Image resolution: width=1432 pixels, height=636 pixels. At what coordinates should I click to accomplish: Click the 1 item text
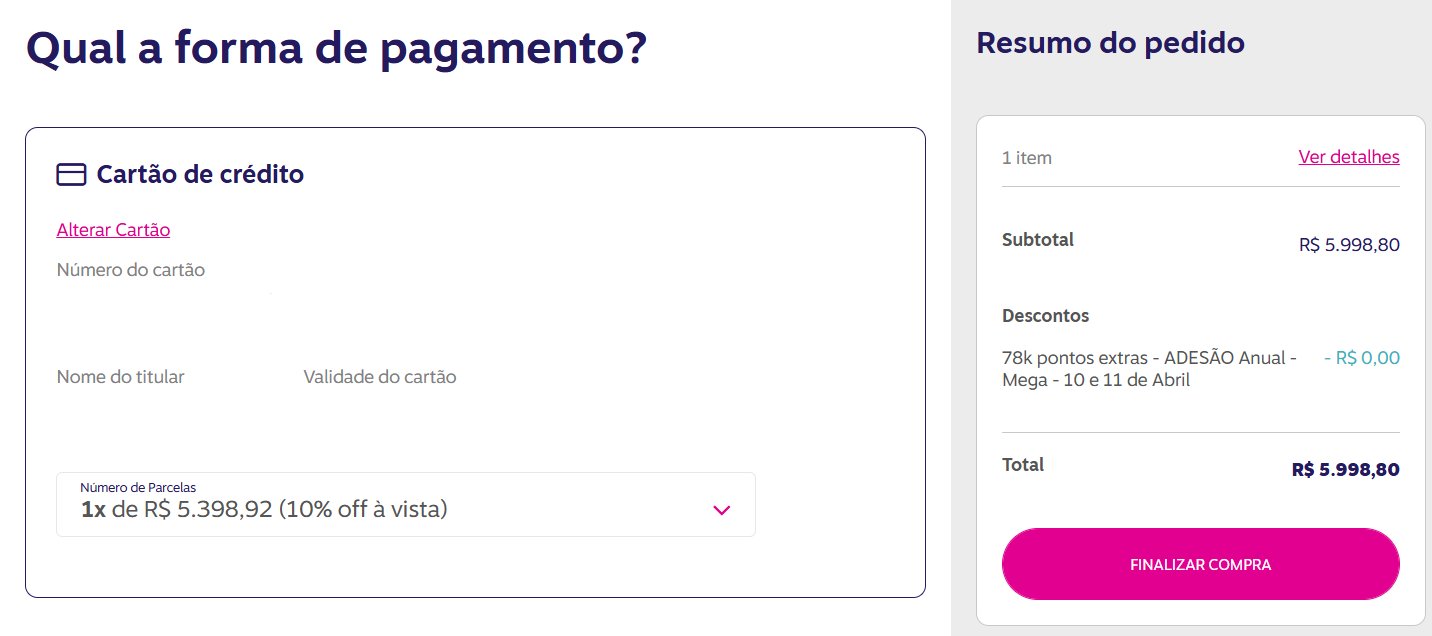(1027, 158)
